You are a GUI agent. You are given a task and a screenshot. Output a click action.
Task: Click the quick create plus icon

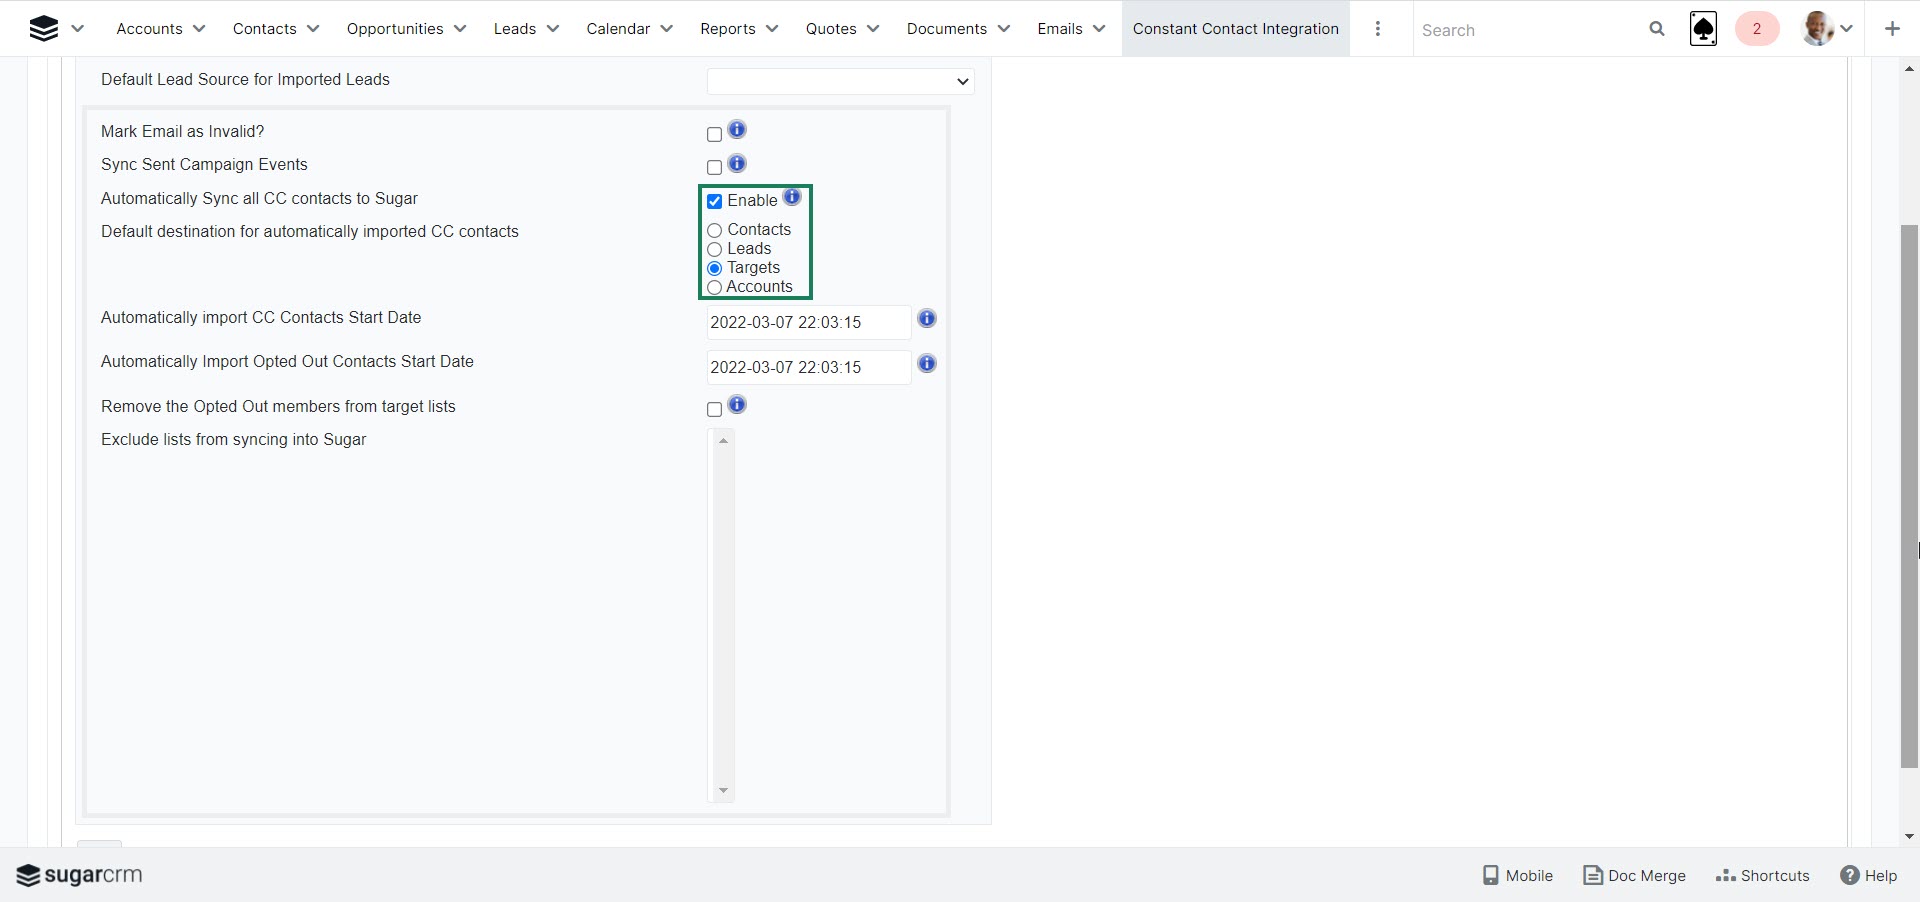(x=1892, y=29)
